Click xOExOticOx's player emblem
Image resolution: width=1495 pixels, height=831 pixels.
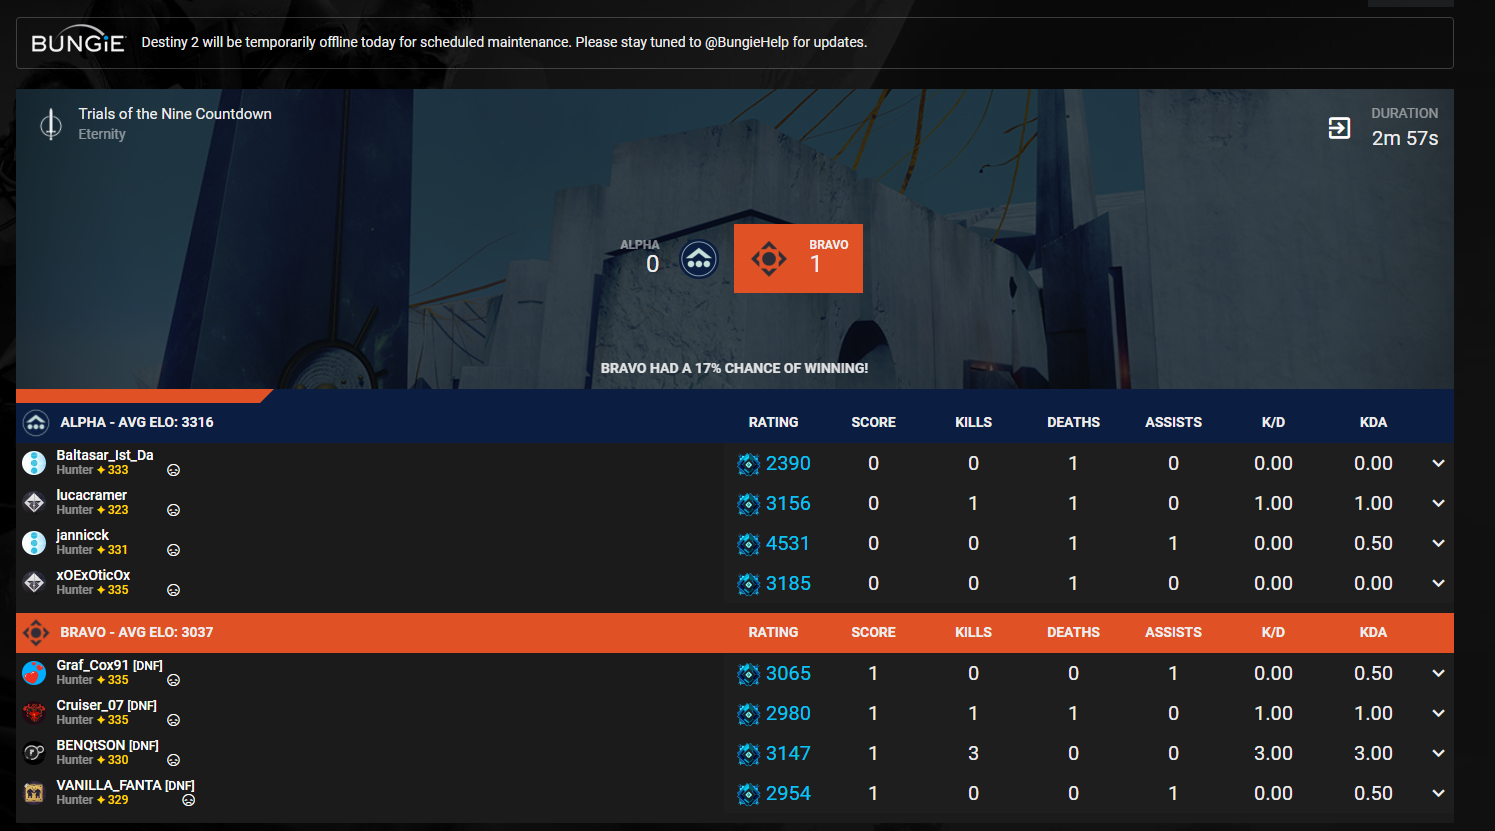(34, 583)
